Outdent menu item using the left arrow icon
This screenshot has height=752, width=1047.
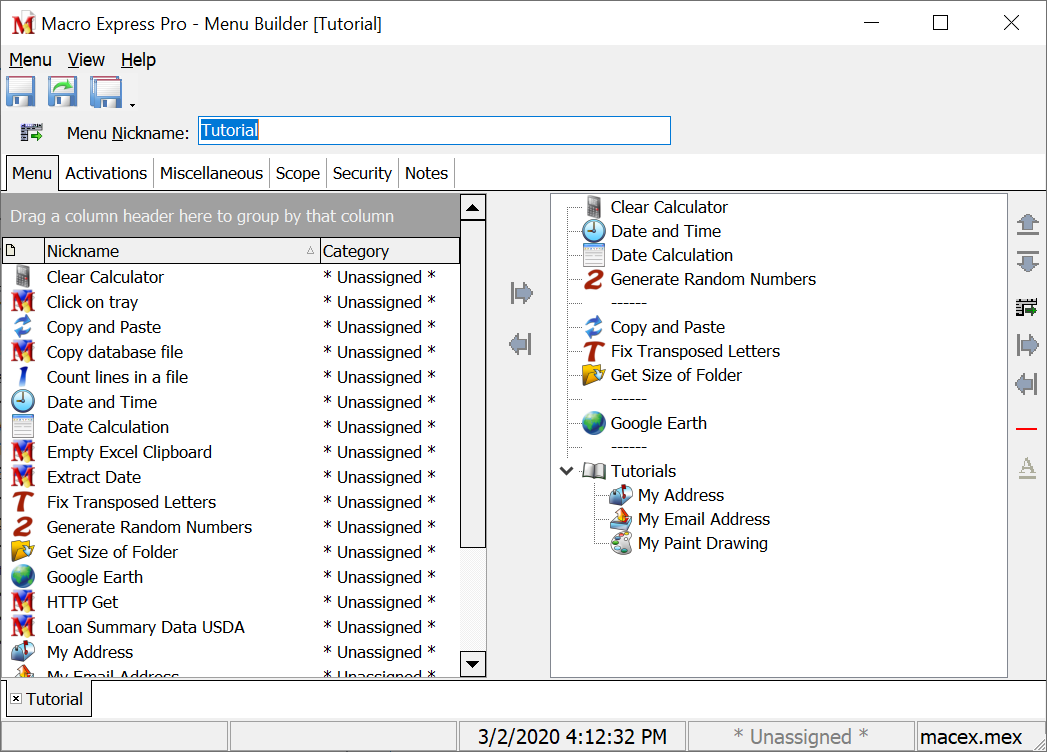1026,384
